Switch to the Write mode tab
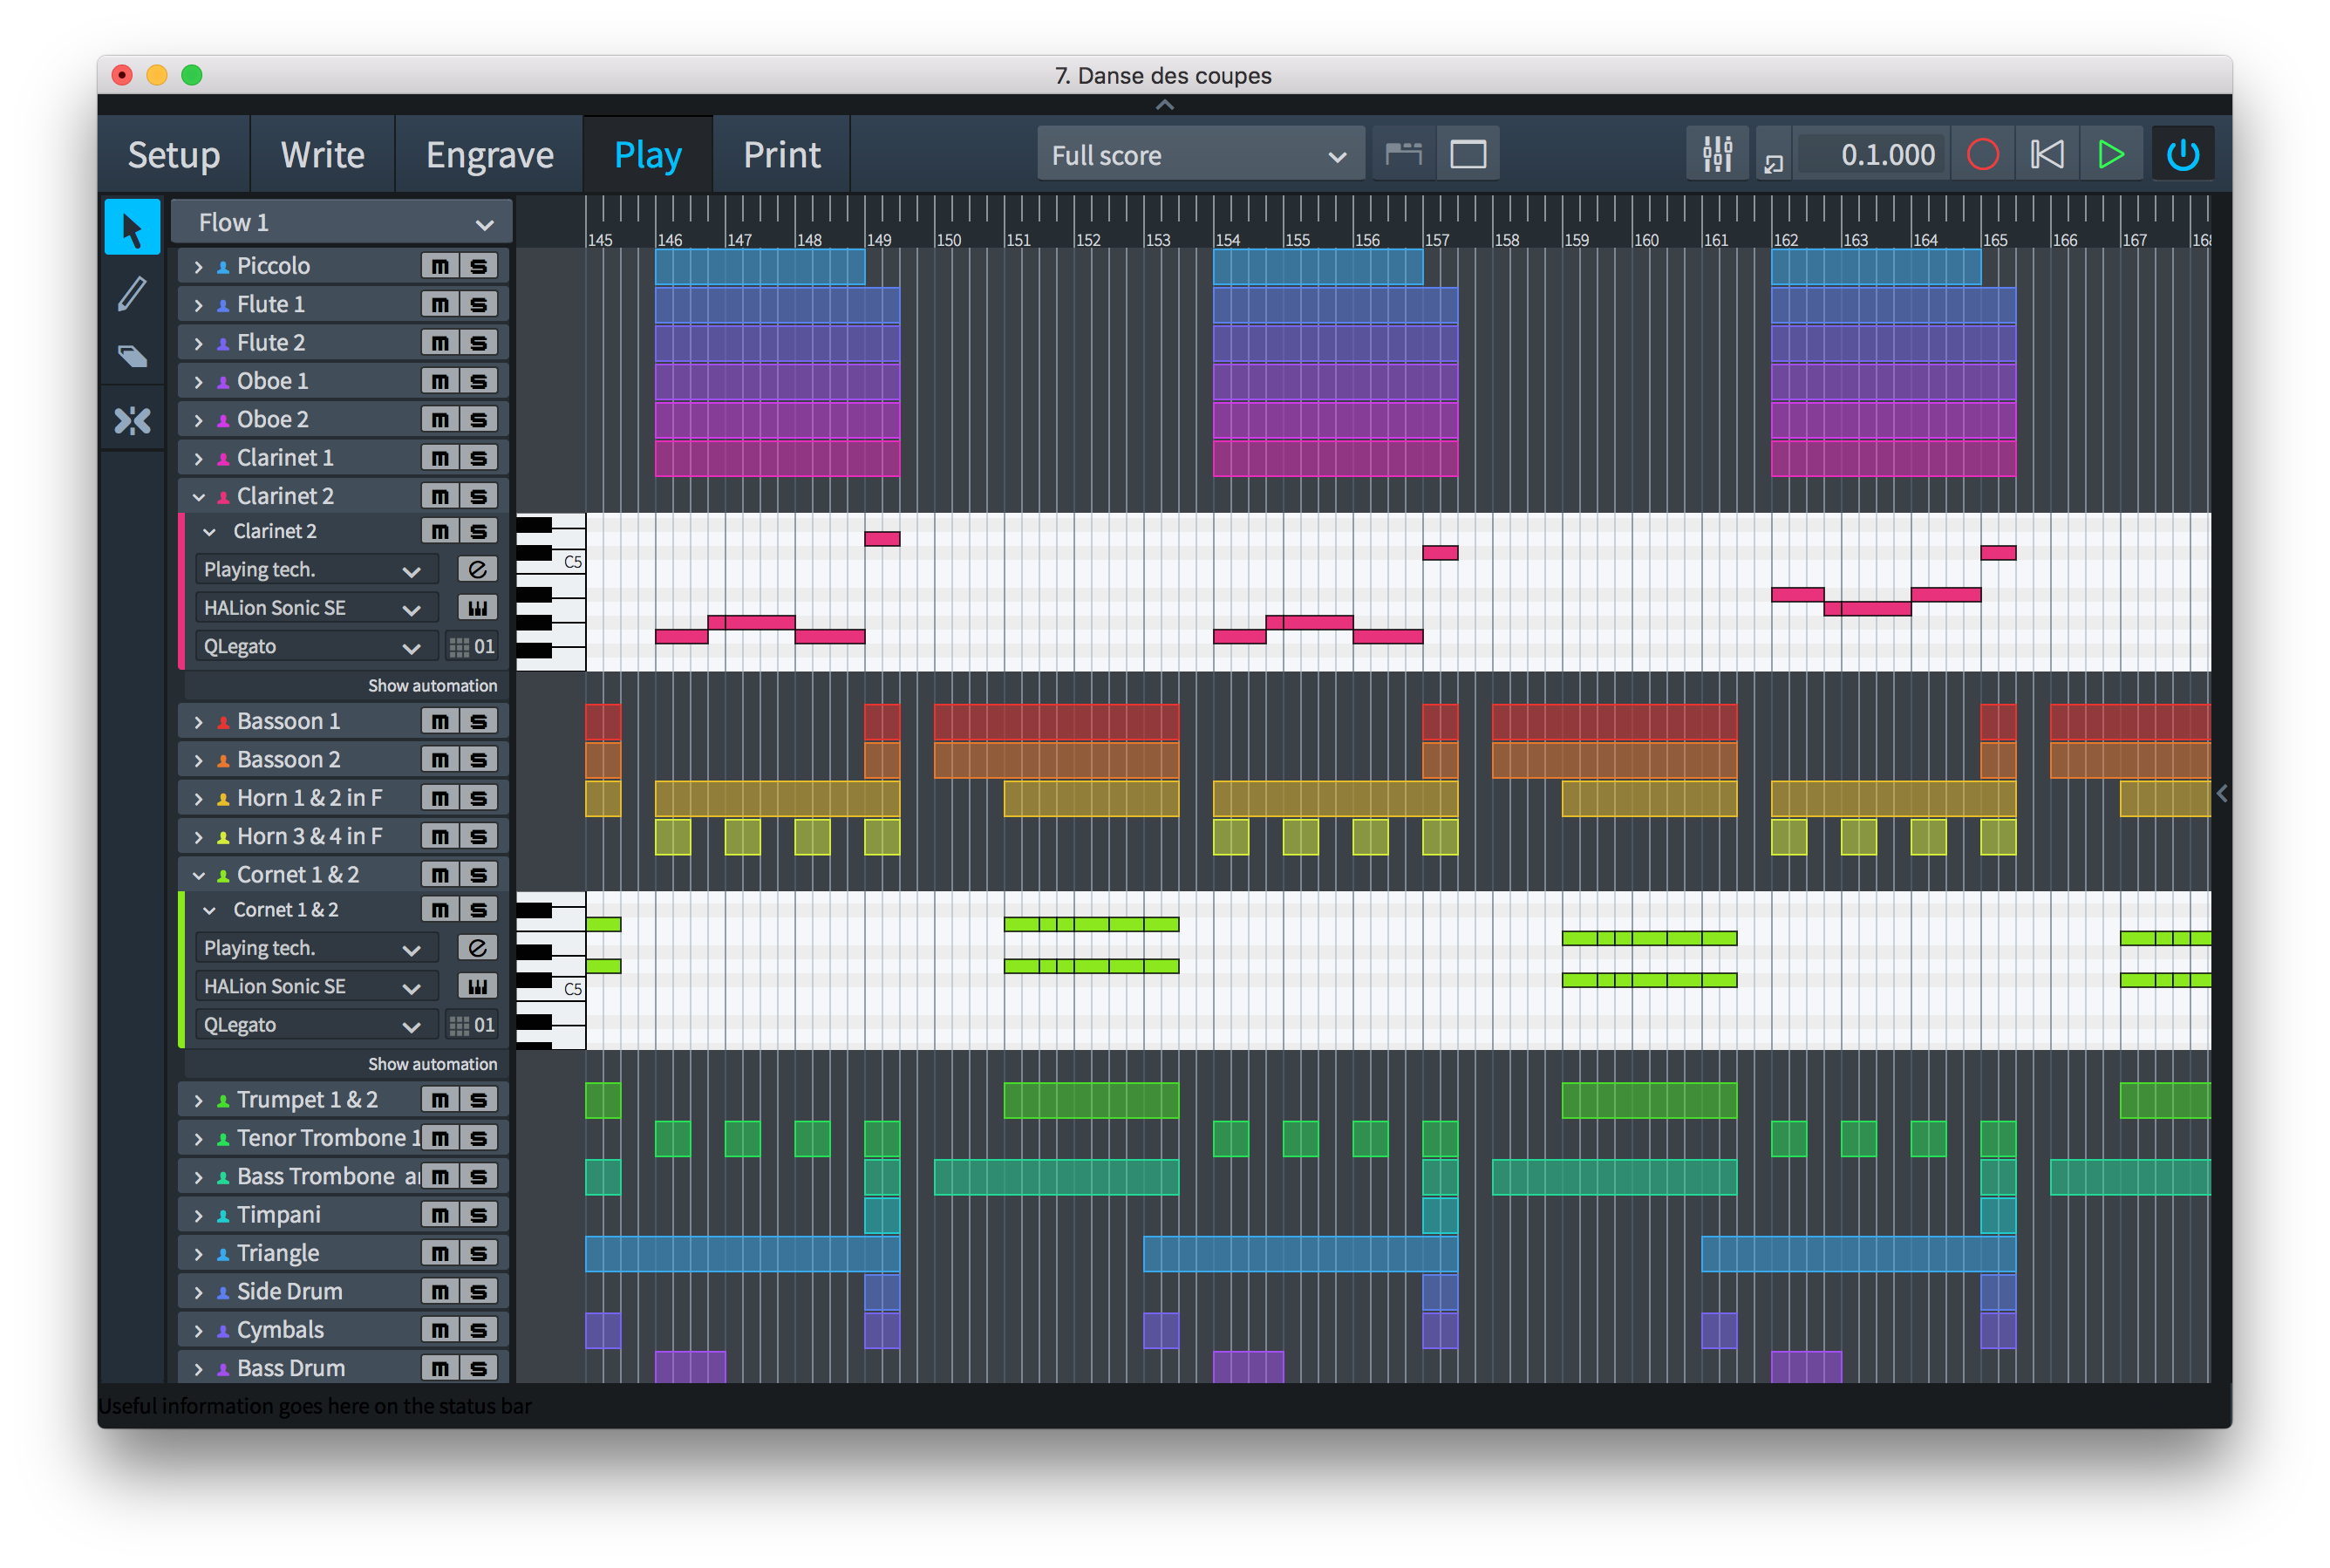 [x=322, y=155]
